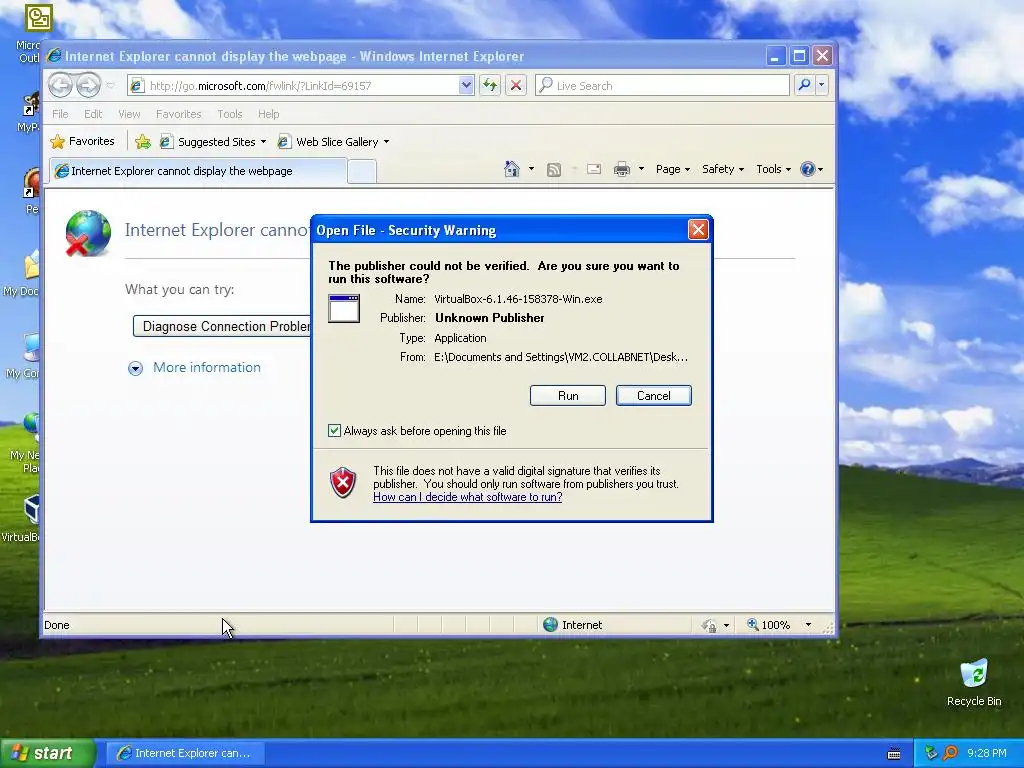Click the Windows Start button
1024x768 pixels.
tap(48, 753)
